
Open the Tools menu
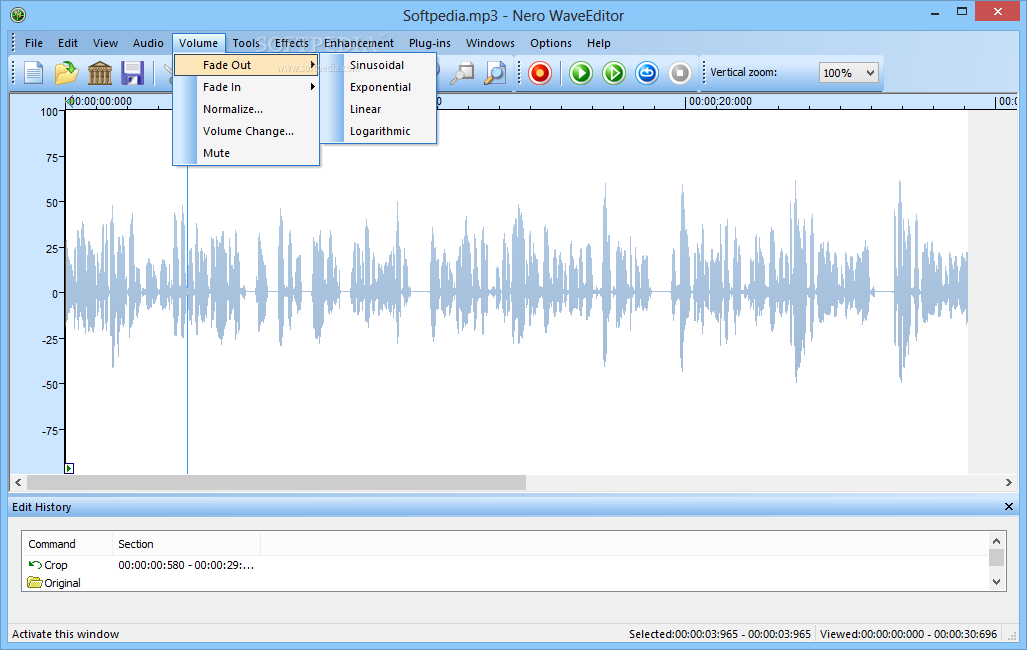246,43
